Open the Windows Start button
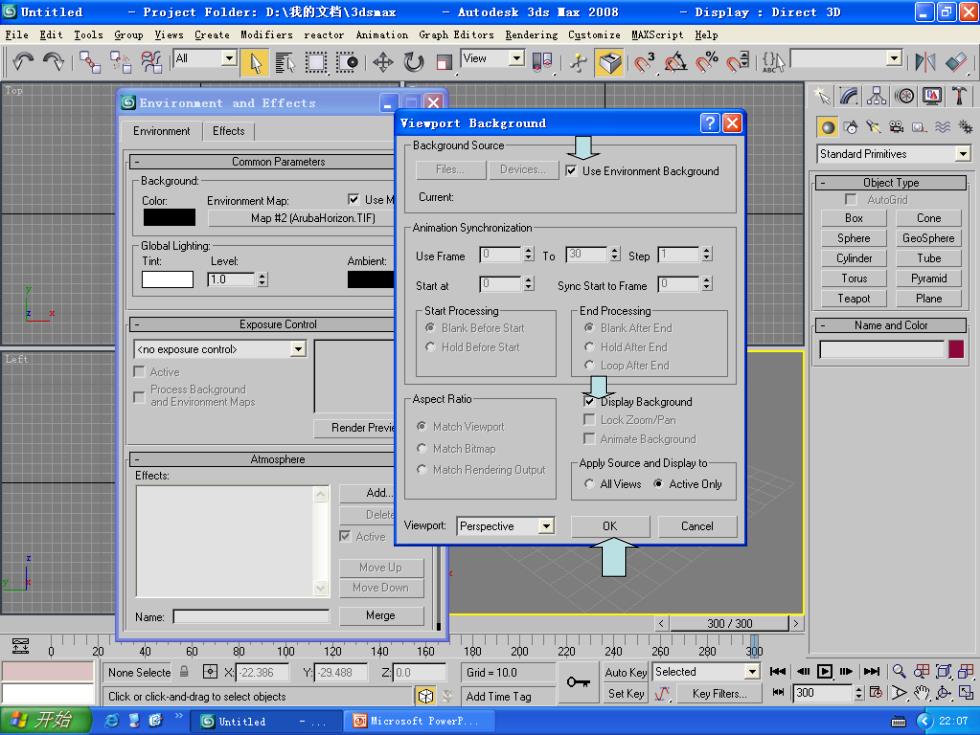This screenshot has height=735, width=980. tap(46, 721)
